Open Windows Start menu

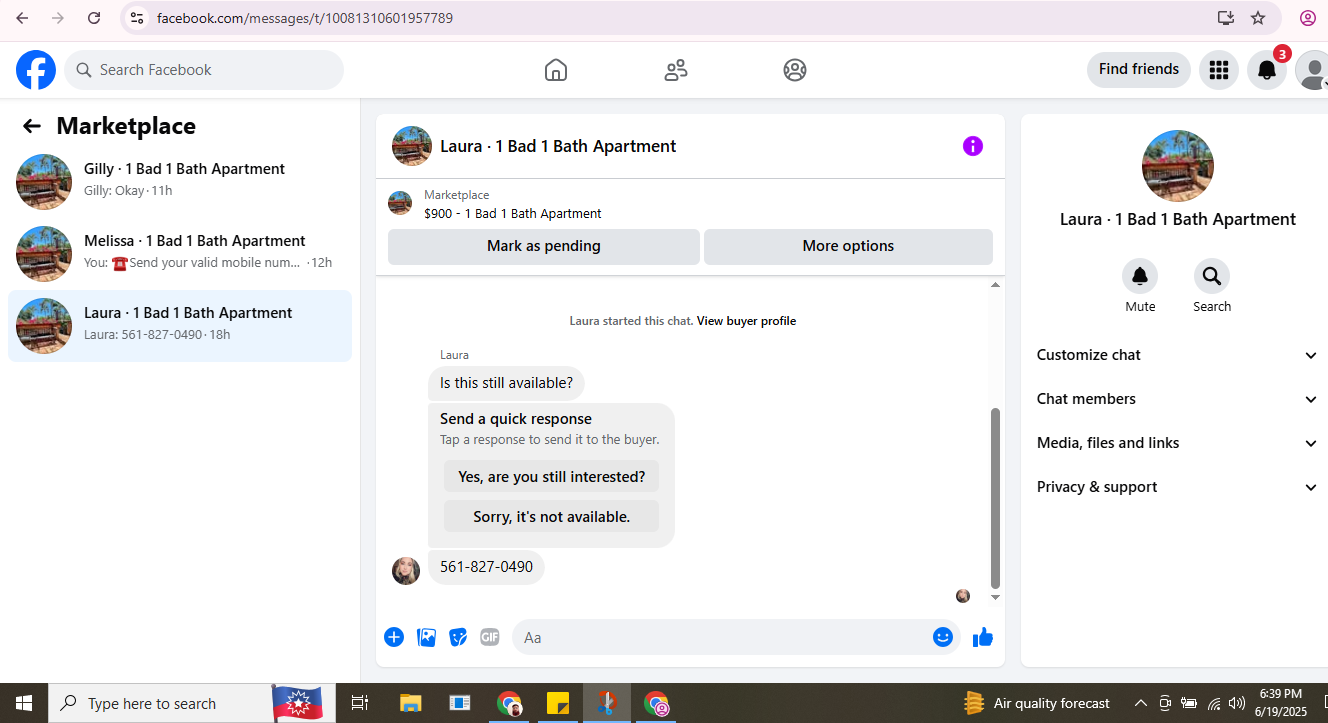(24, 703)
